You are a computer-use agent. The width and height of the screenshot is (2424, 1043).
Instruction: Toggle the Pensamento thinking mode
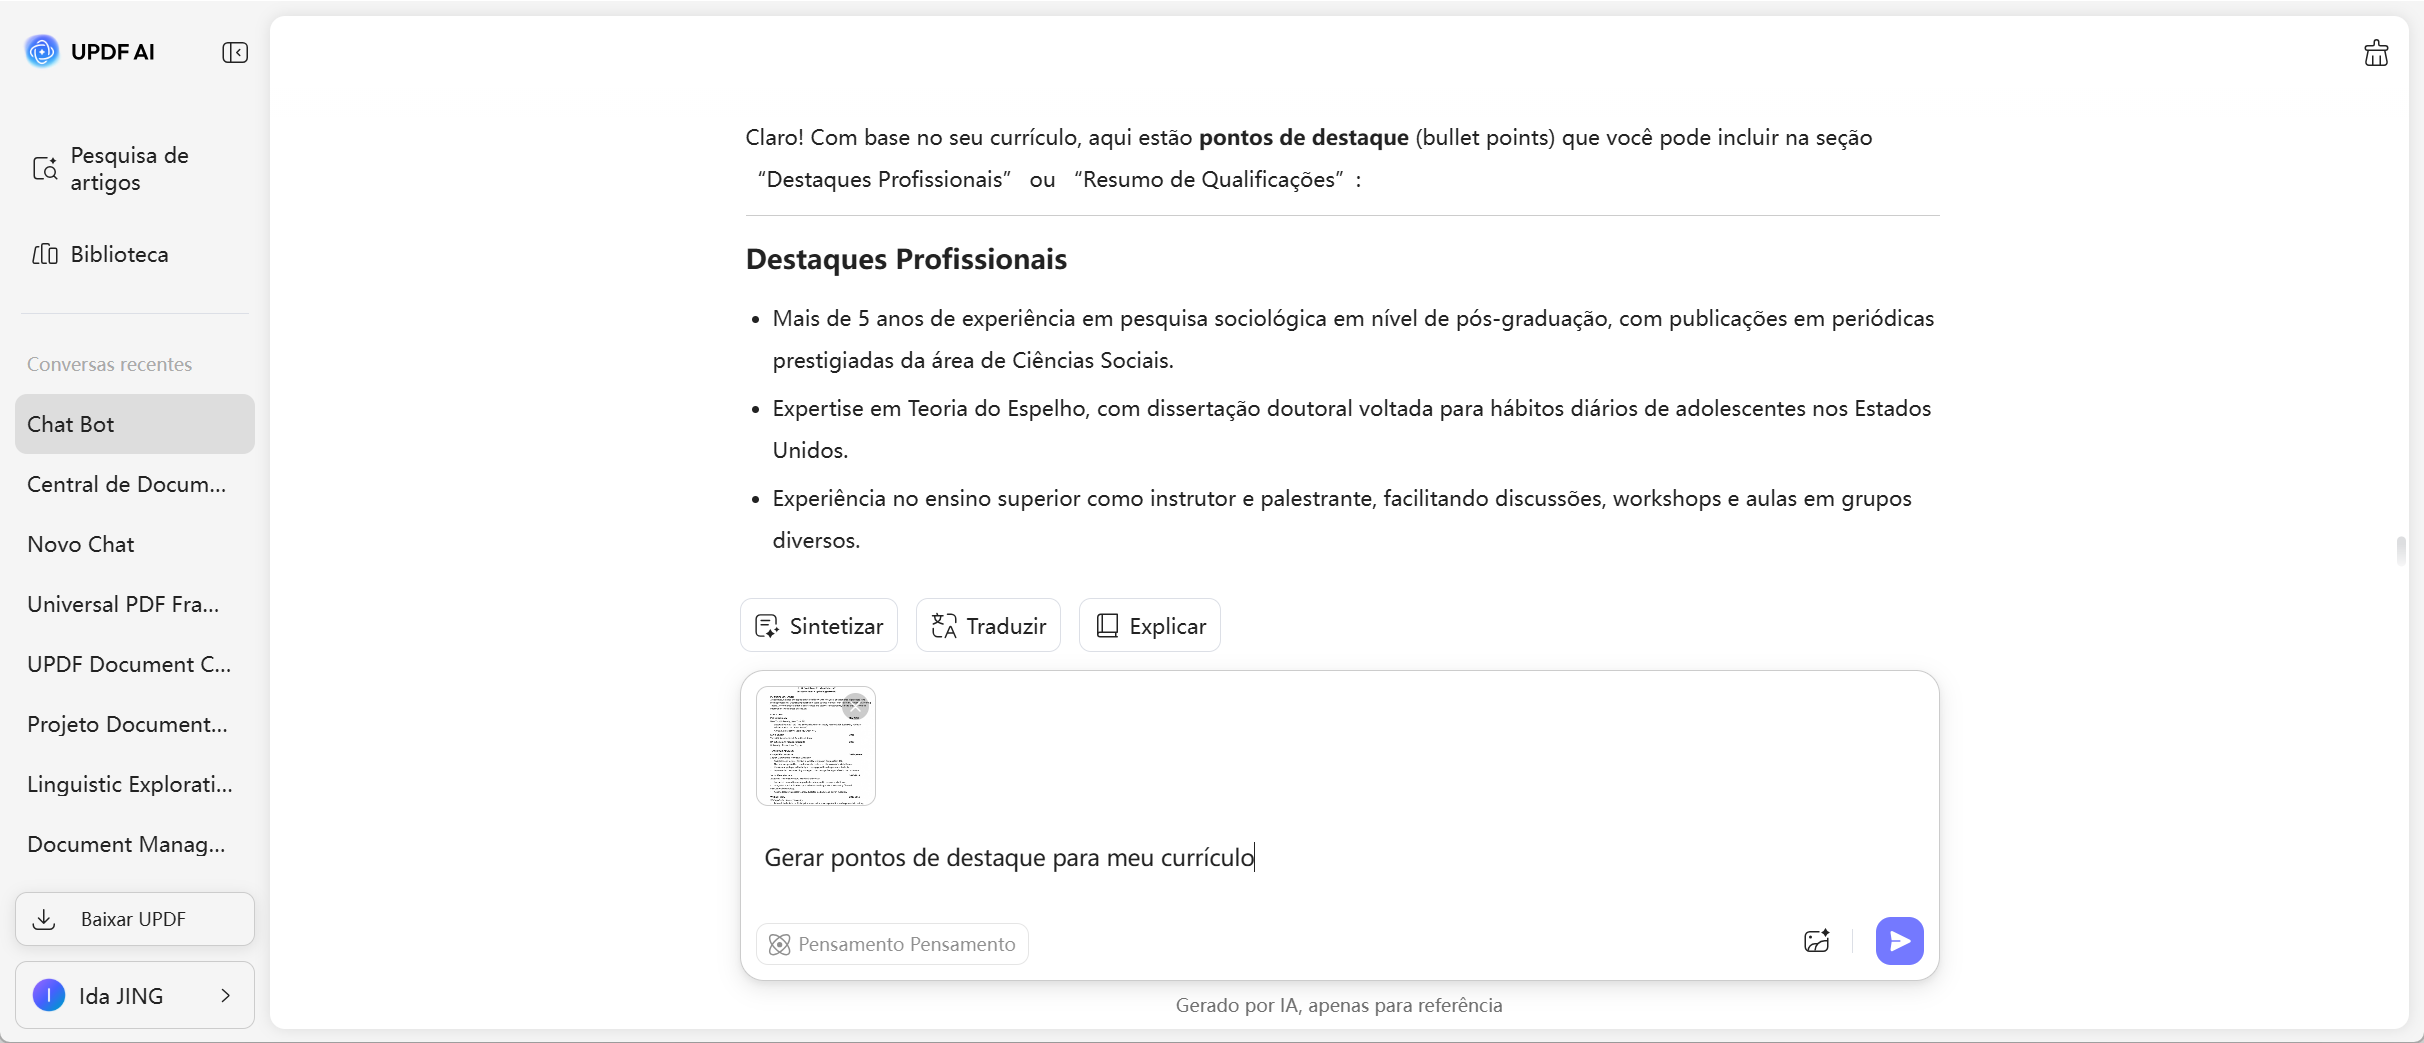coord(892,944)
